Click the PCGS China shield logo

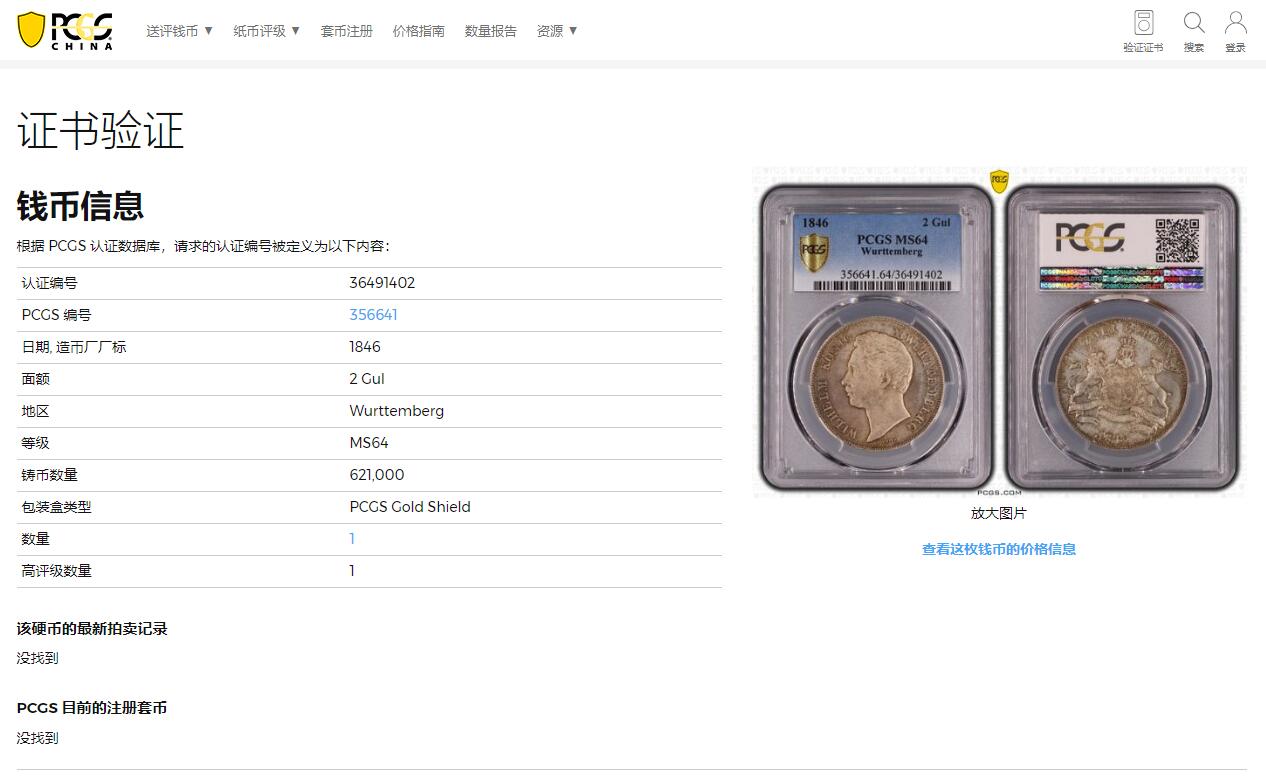tap(65, 30)
